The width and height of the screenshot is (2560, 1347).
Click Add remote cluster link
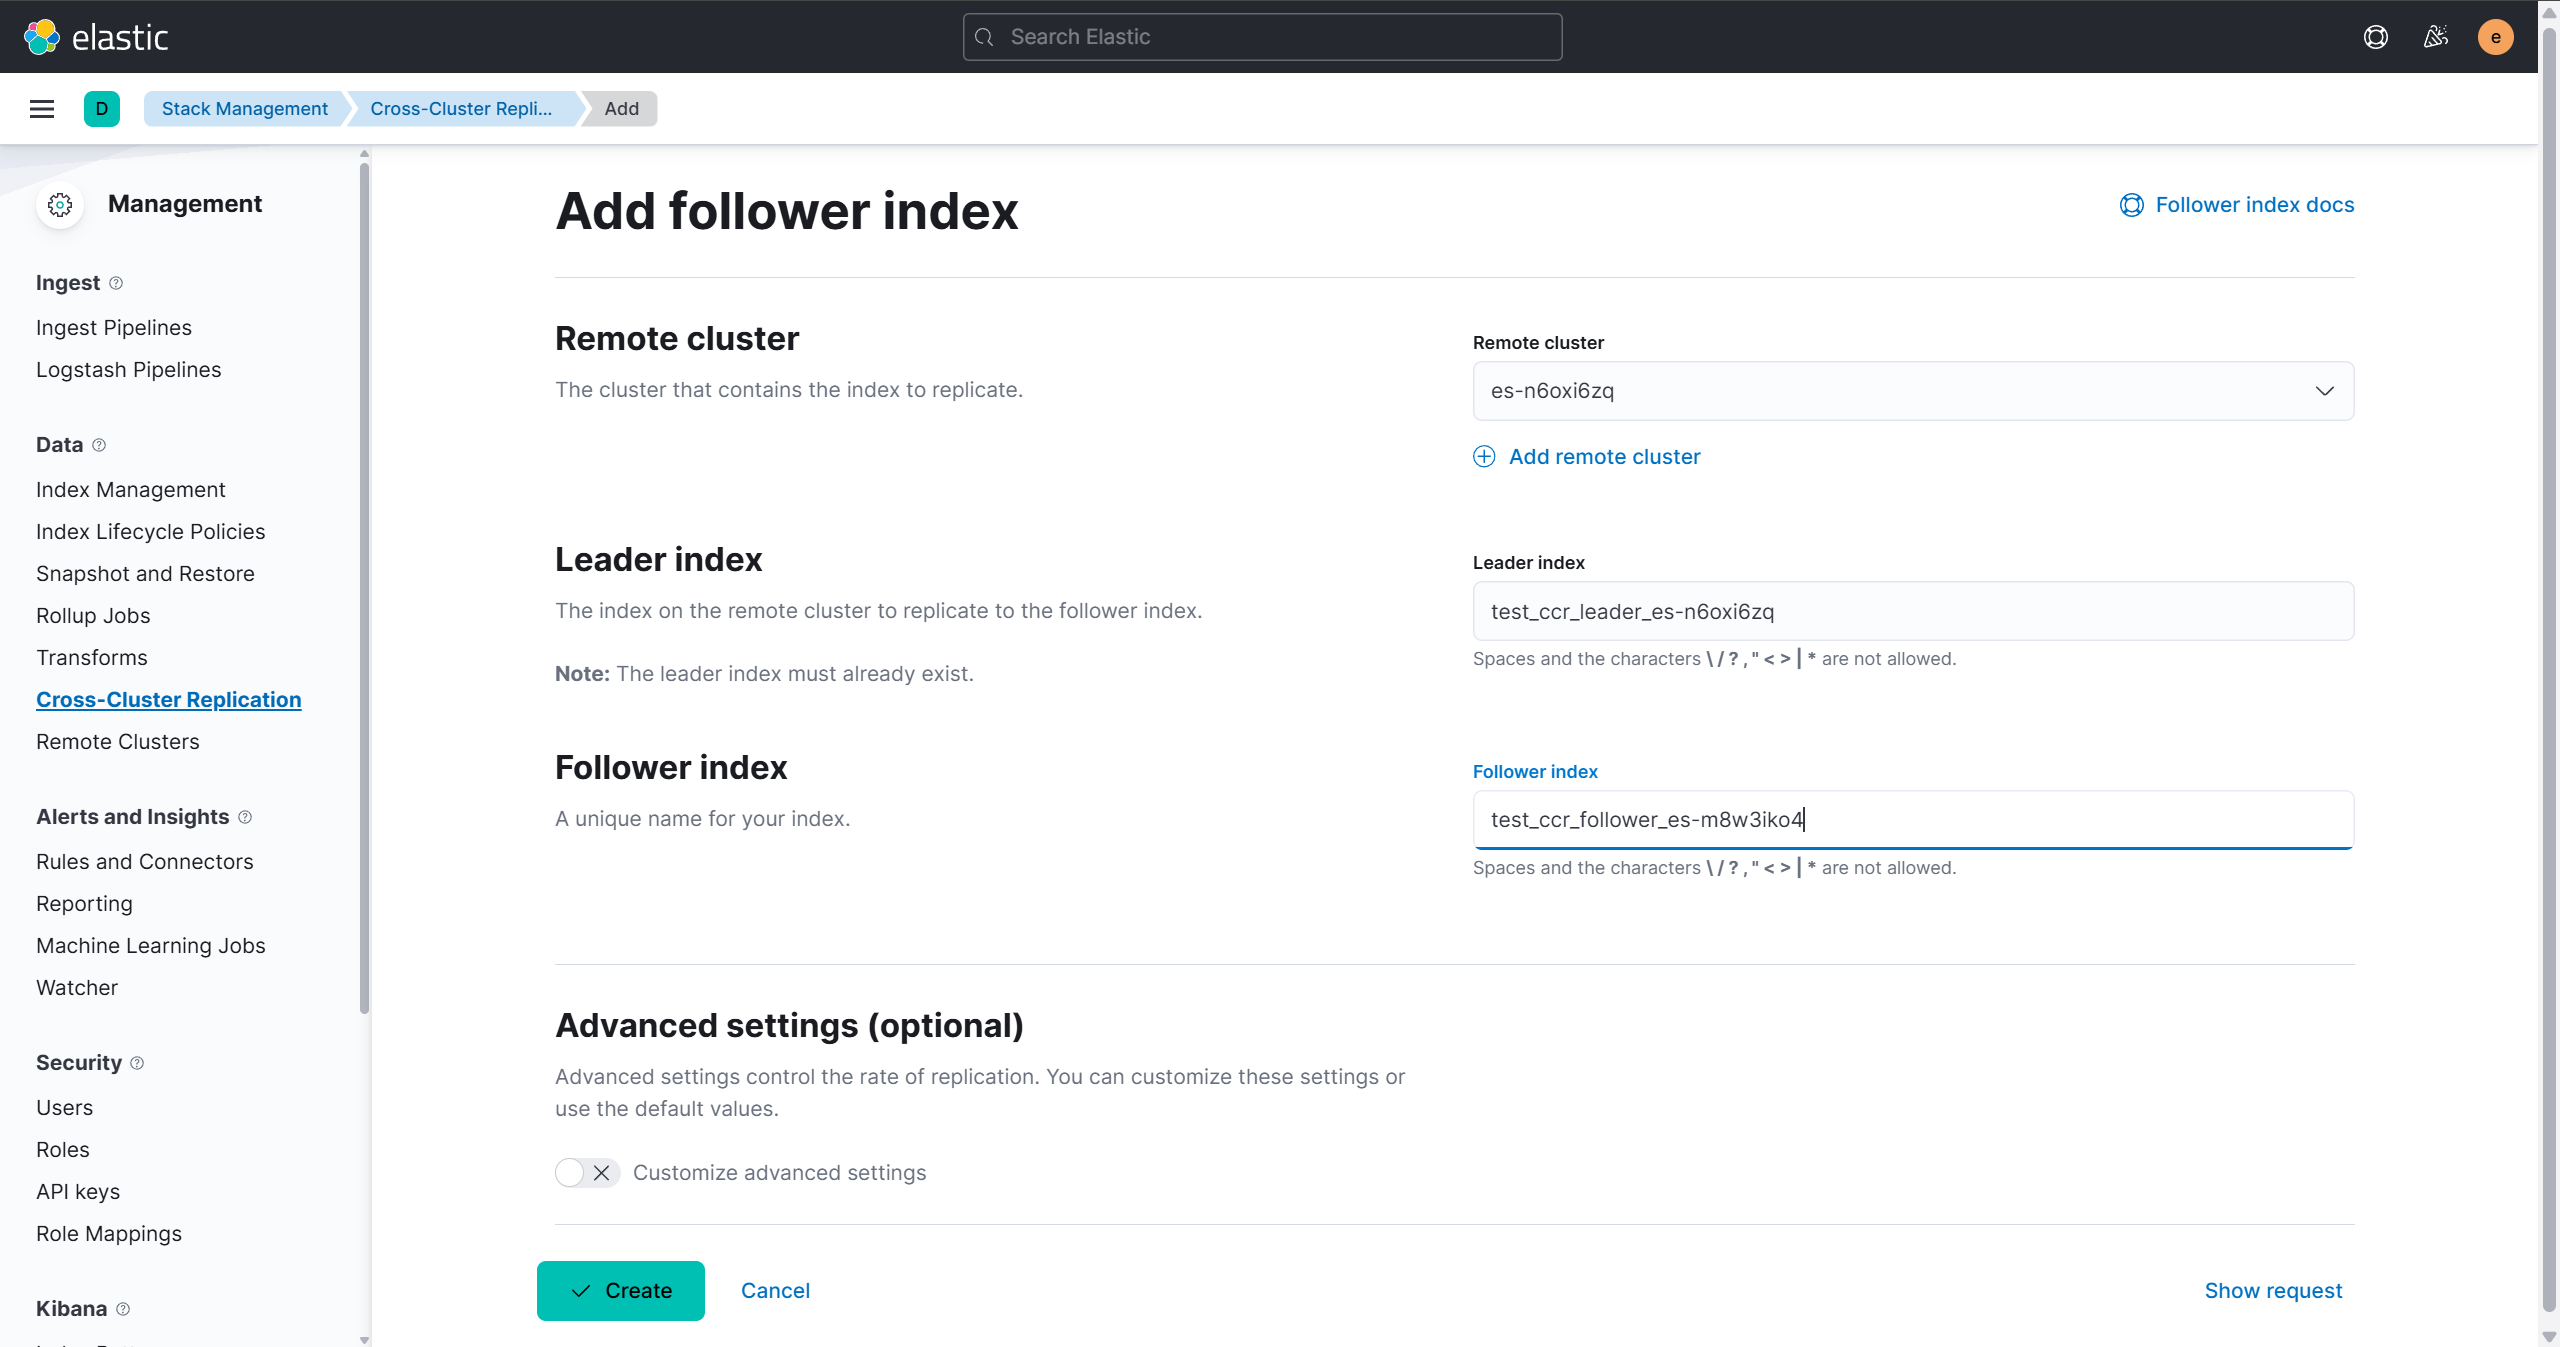[1604, 457]
